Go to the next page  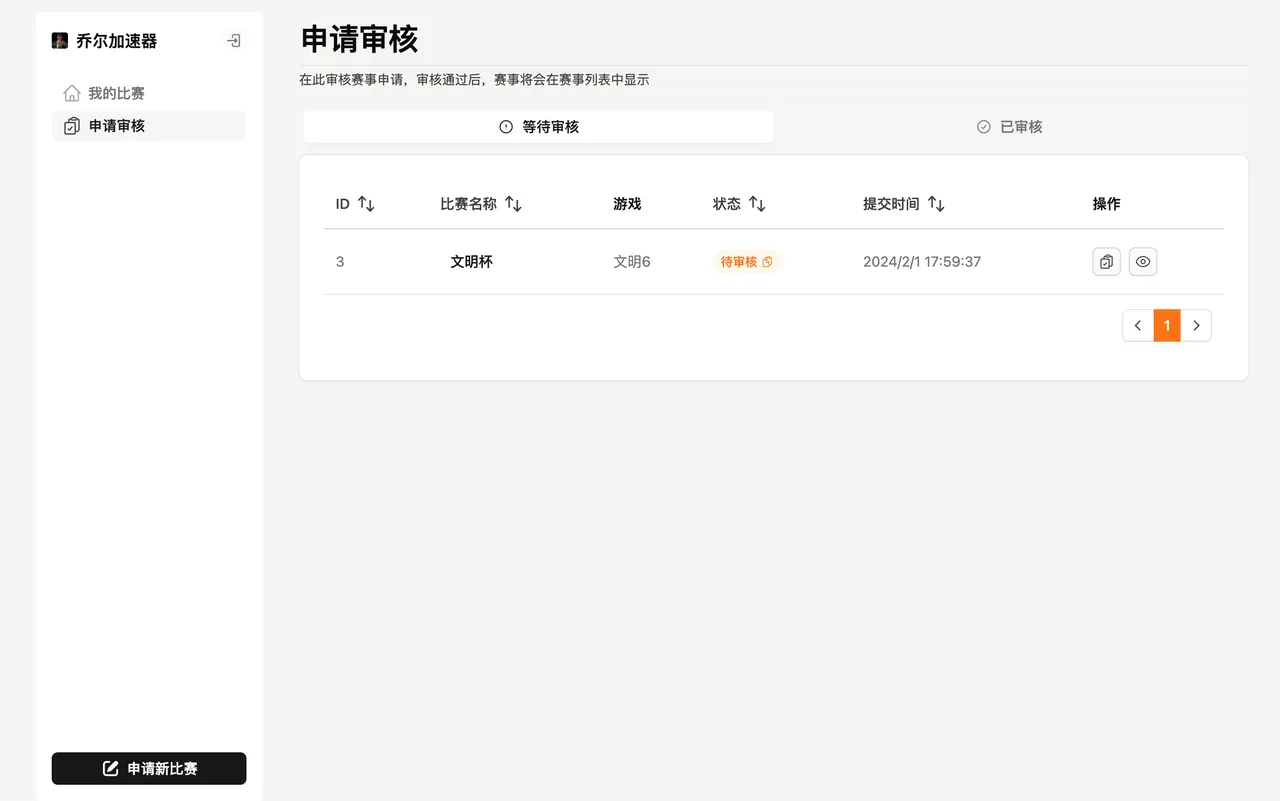1196,326
